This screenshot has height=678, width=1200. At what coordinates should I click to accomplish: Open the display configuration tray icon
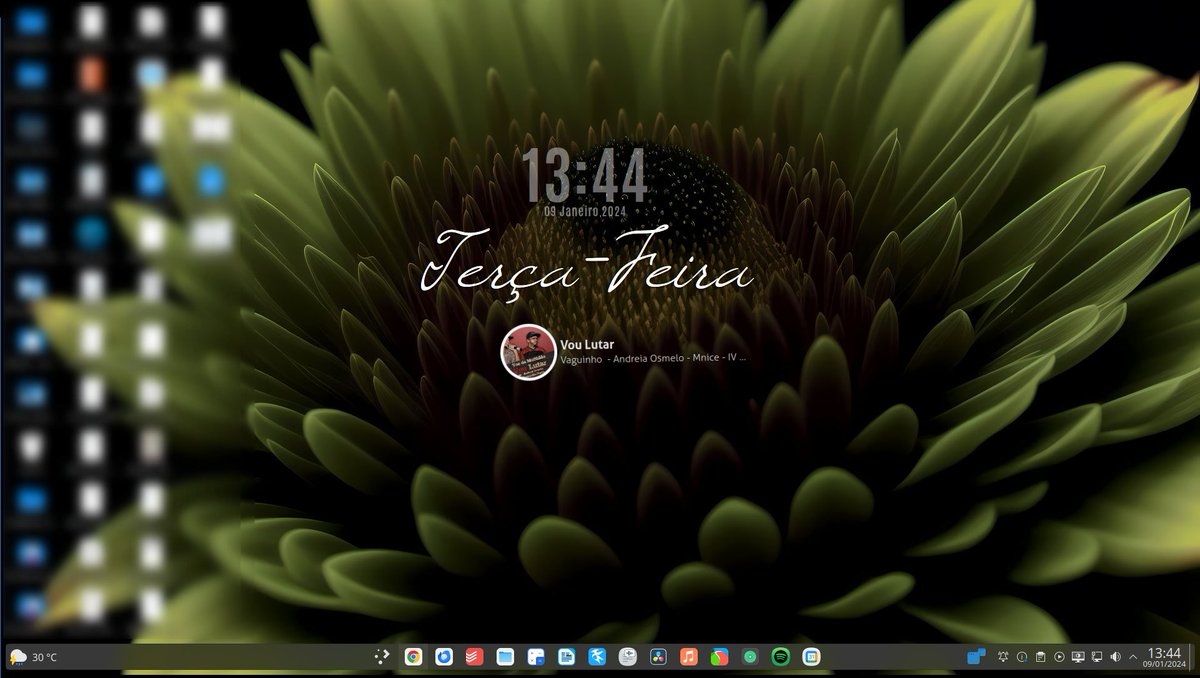(x=1078, y=657)
